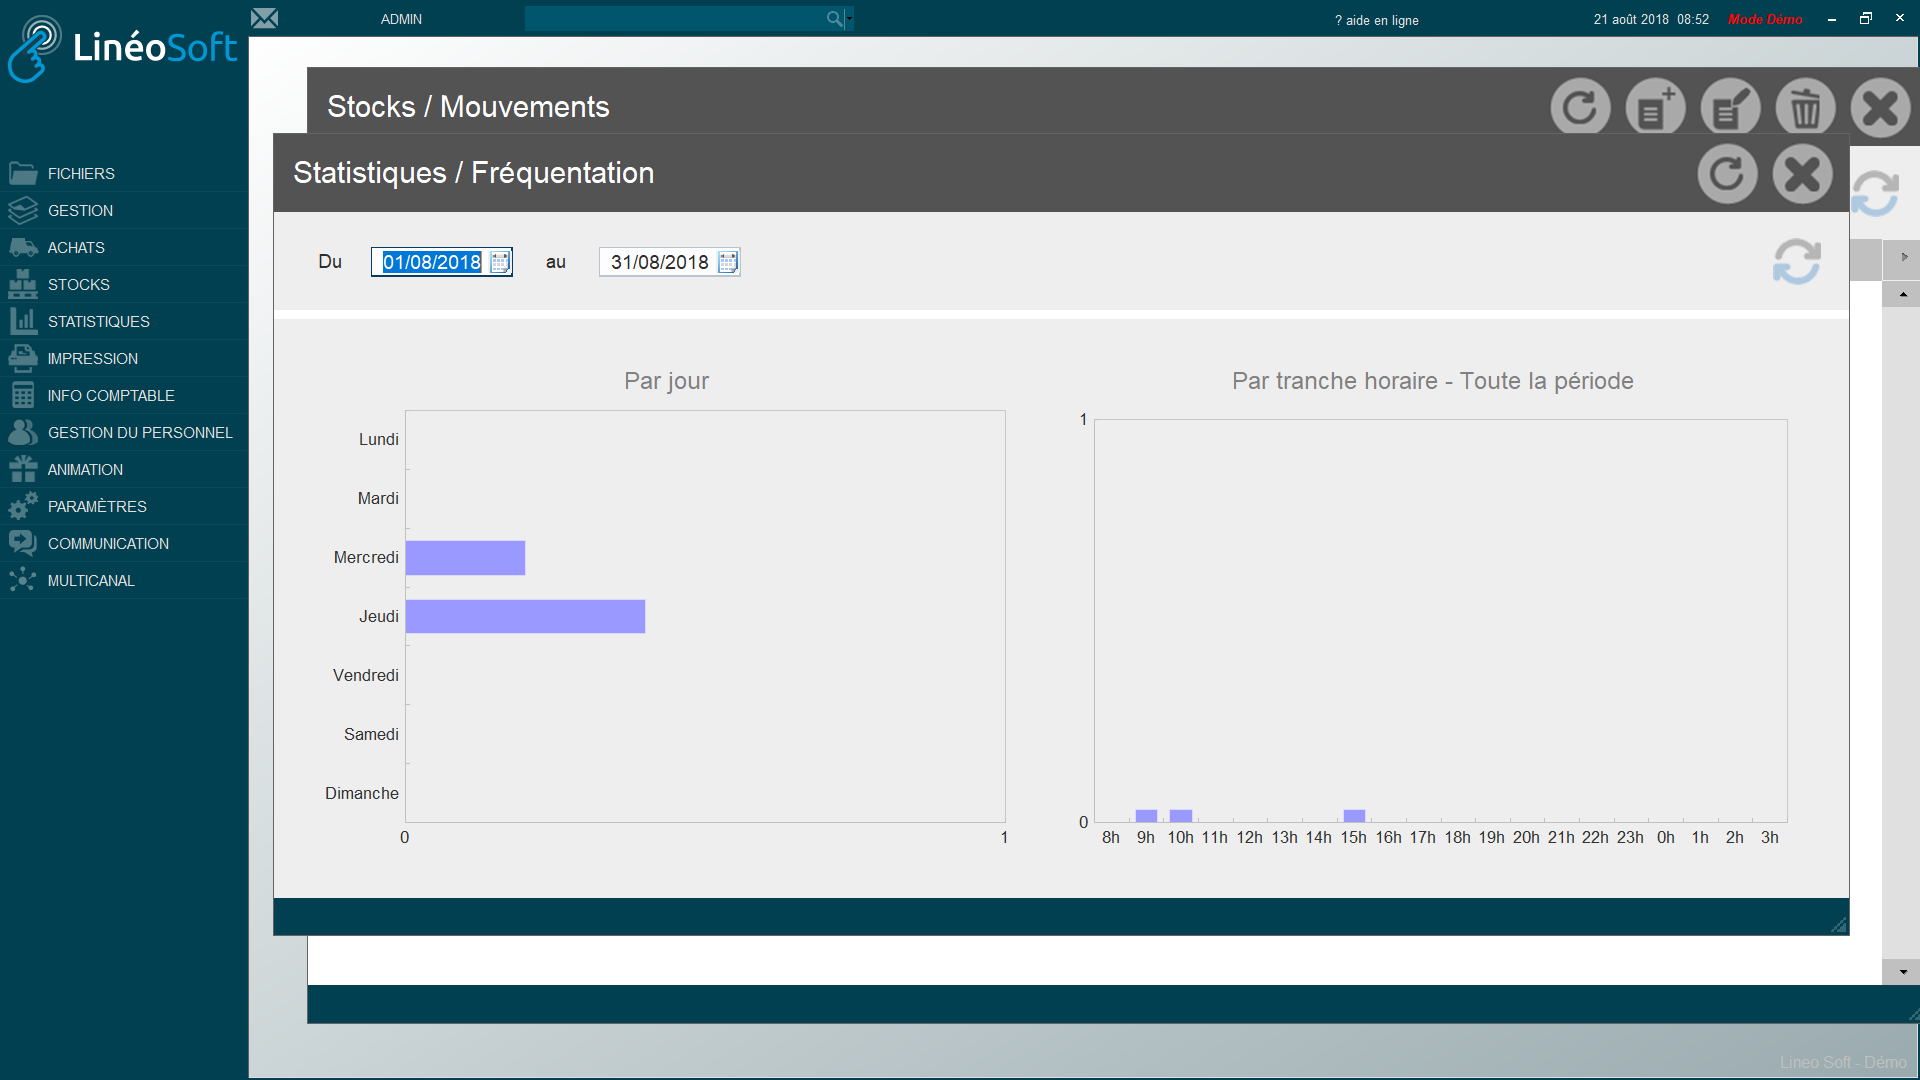This screenshot has height=1080, width=1920.
Task: Click scroll down arrow in background window
Action: pos(1901,972)
